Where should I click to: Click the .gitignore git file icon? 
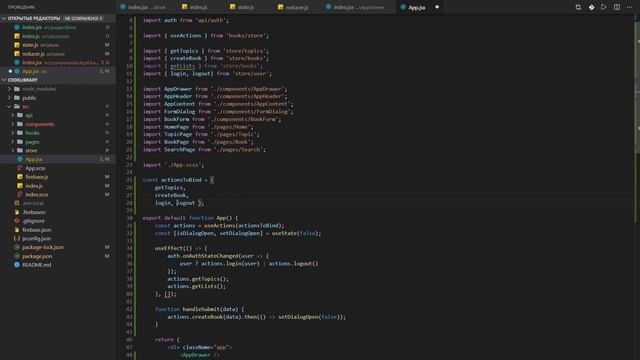[17, 220]
